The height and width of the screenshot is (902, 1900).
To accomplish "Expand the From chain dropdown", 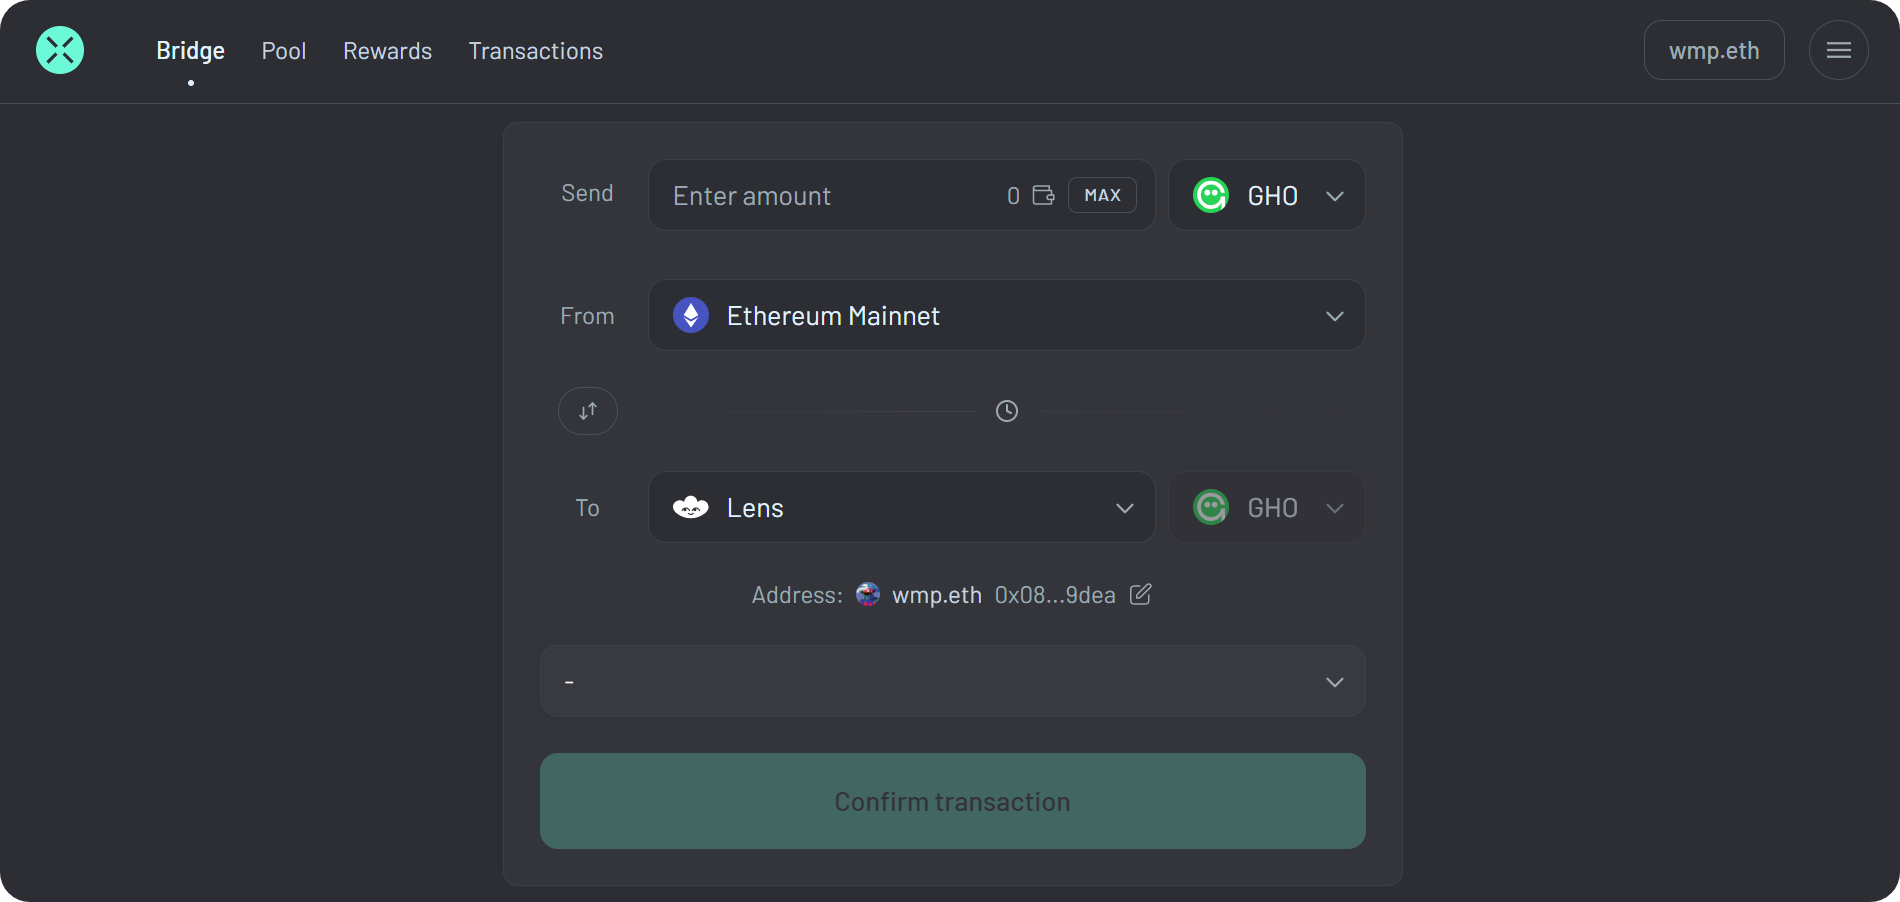I will (x=1006, y=315).
